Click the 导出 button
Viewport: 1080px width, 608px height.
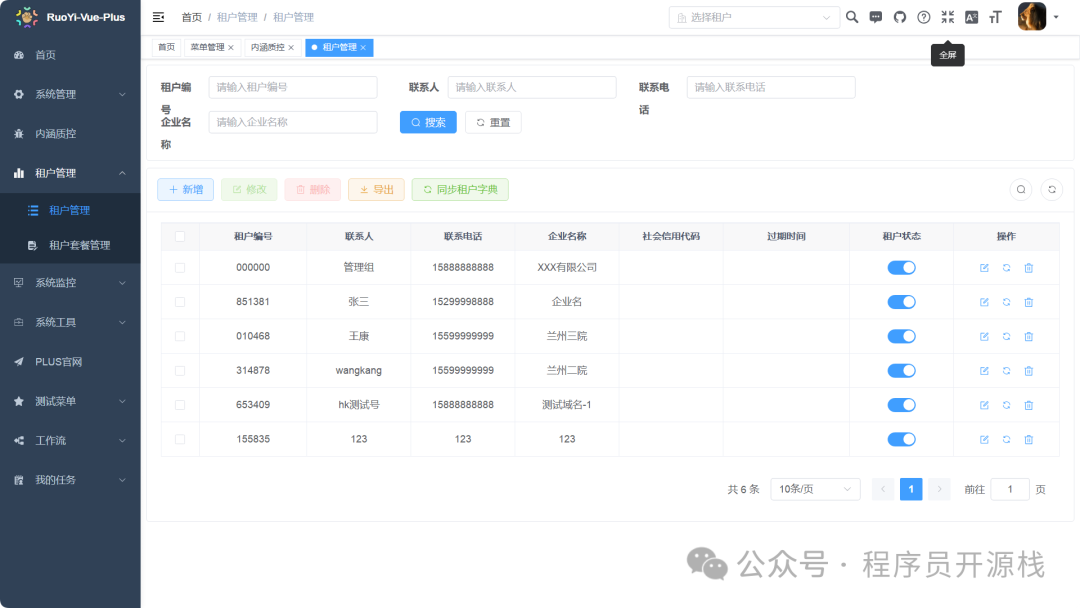pos(376,189)
